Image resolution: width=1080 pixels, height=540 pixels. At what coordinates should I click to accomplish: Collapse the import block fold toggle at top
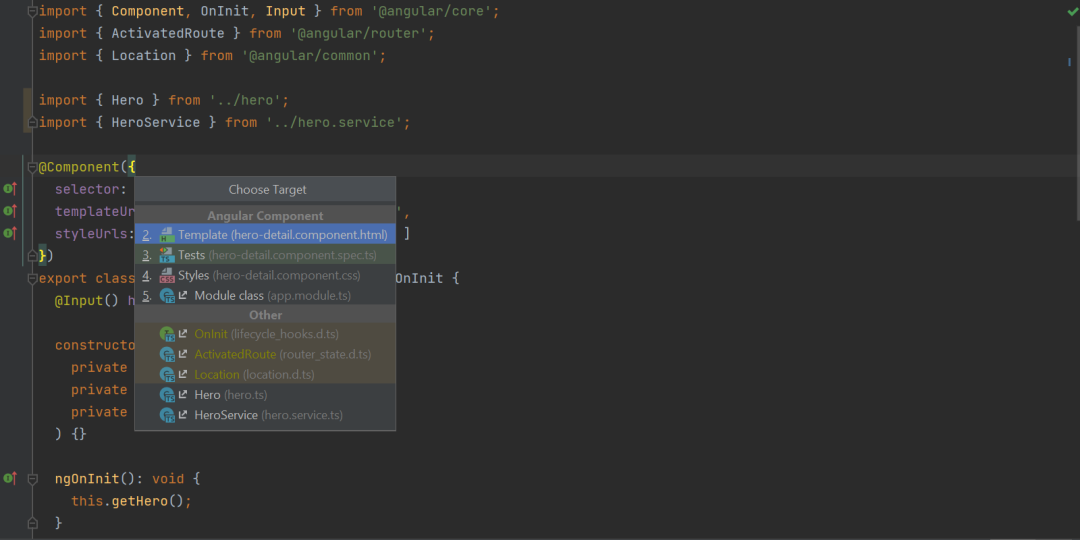32,12
